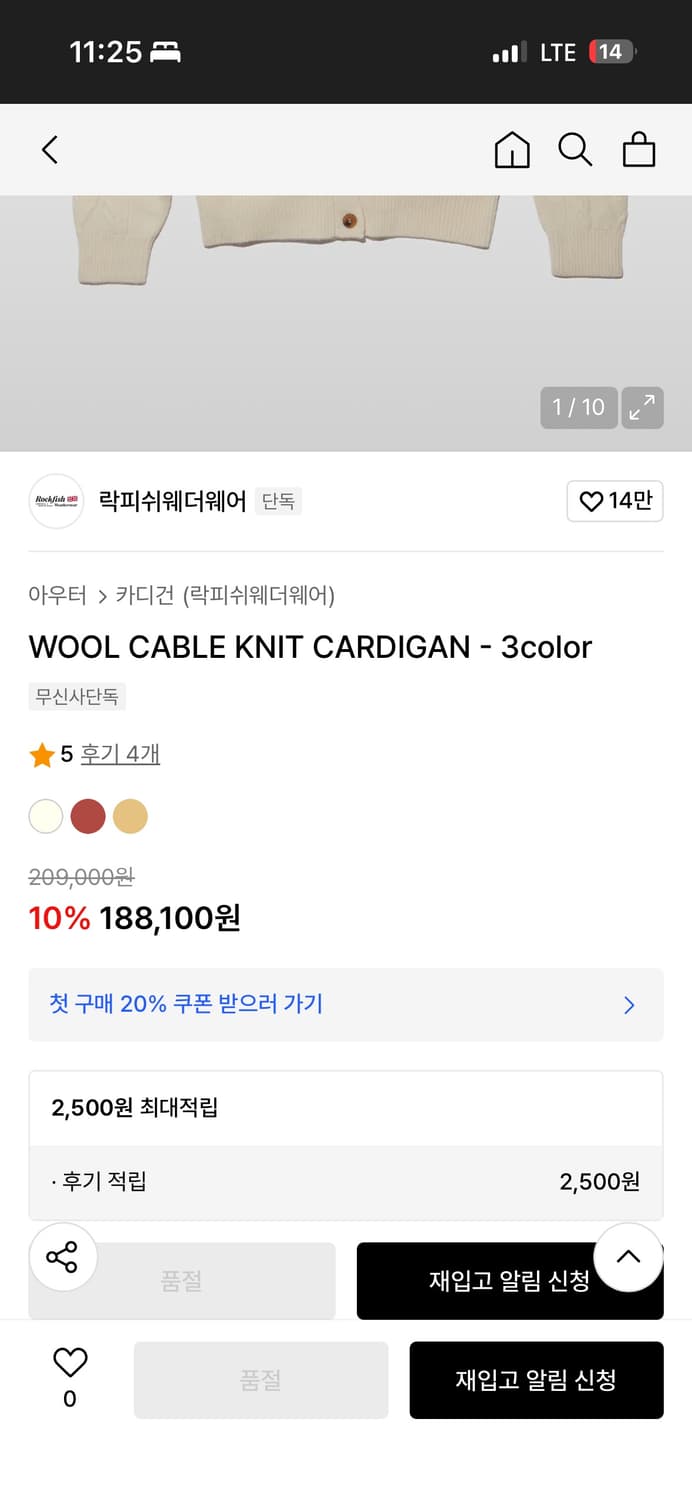Expand the product photo to fullscreen
The image size is (692, 1500).
643,407
